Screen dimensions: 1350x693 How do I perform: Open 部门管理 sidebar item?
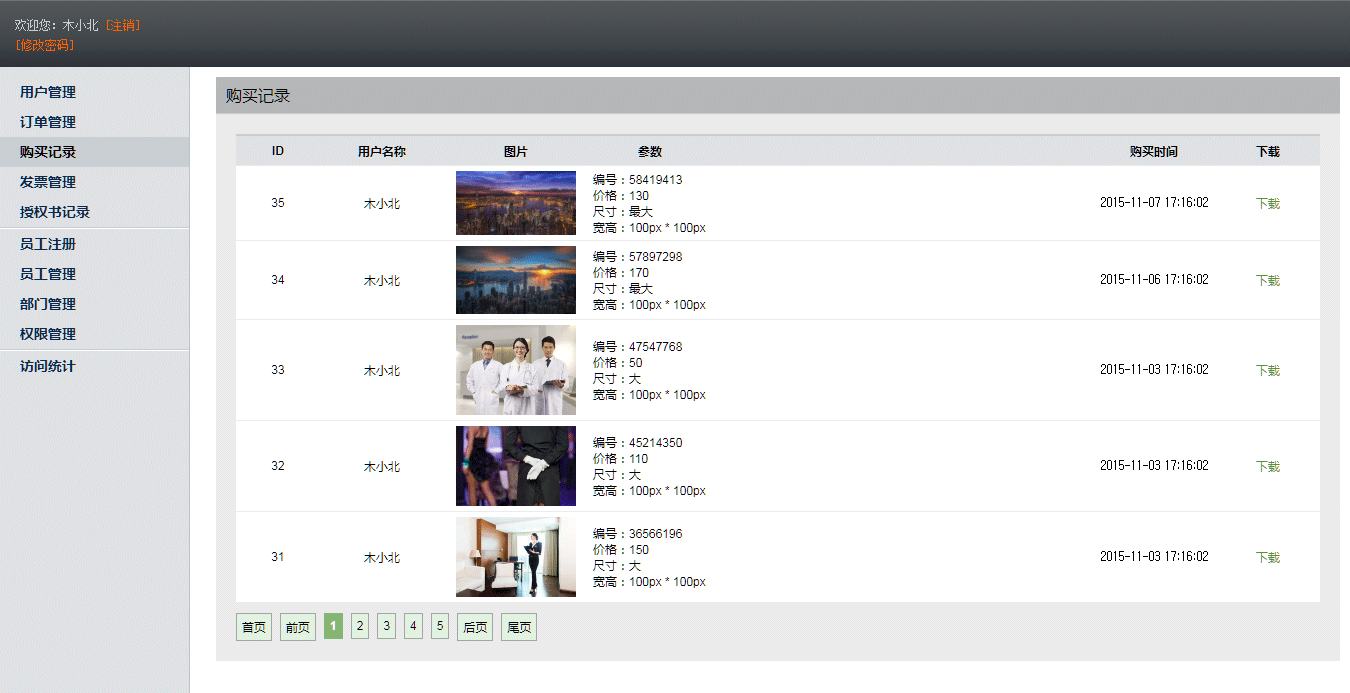[x=48, y=304]
